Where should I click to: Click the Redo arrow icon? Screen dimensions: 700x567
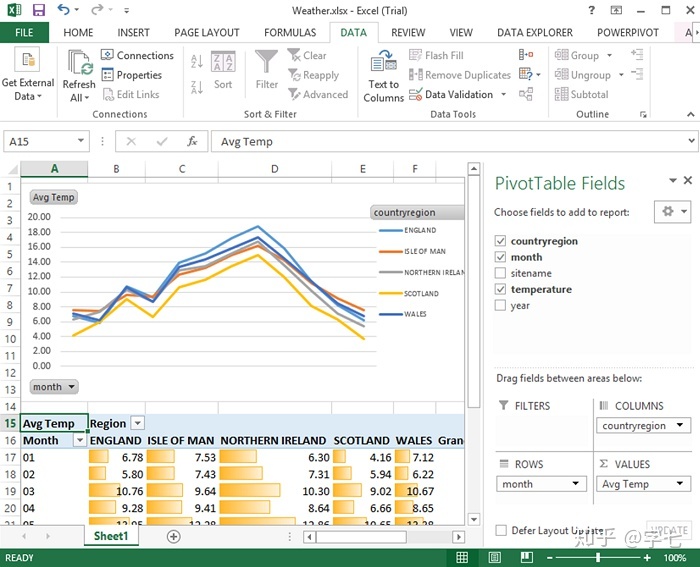pyautogui.click(x=97, y=9)
